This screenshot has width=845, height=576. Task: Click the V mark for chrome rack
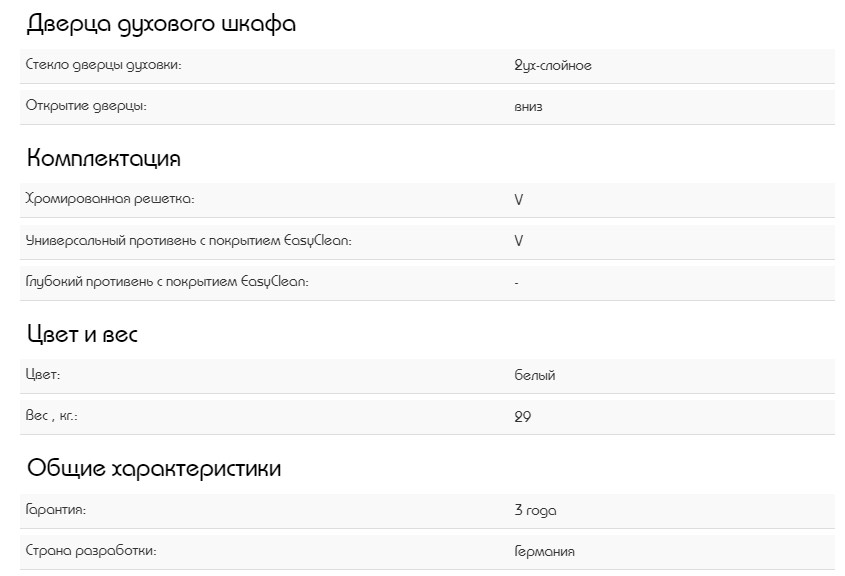pos(518,199)
